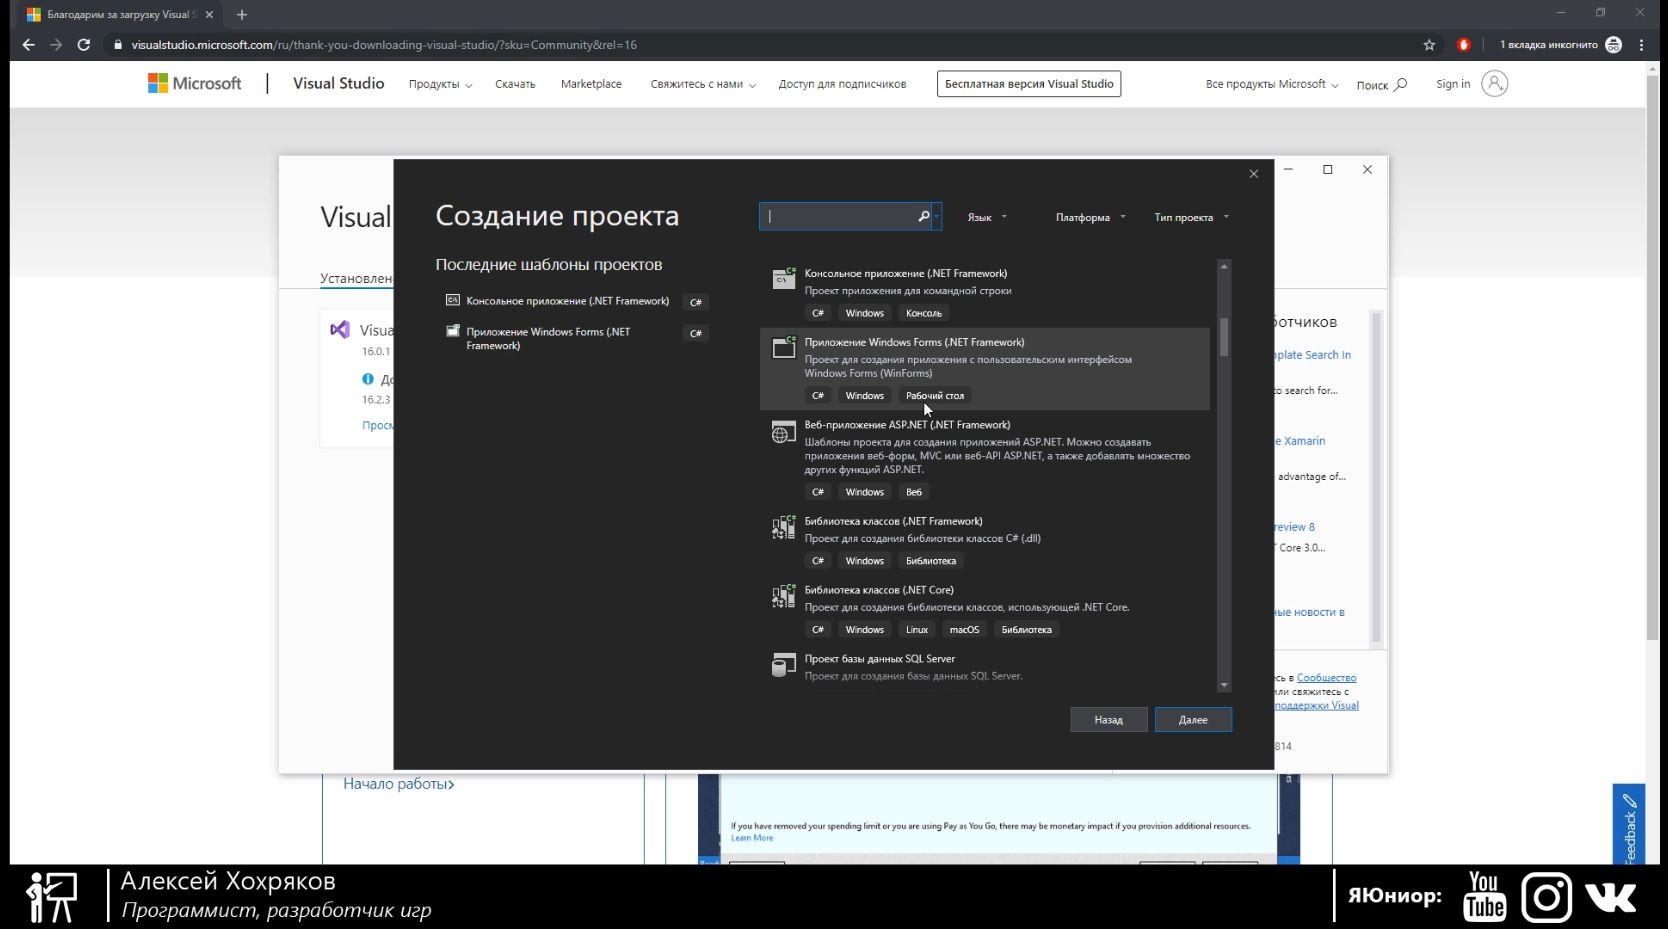Click the Назад button
This screenshot has width=1668, height=929.
(1108, 720)
